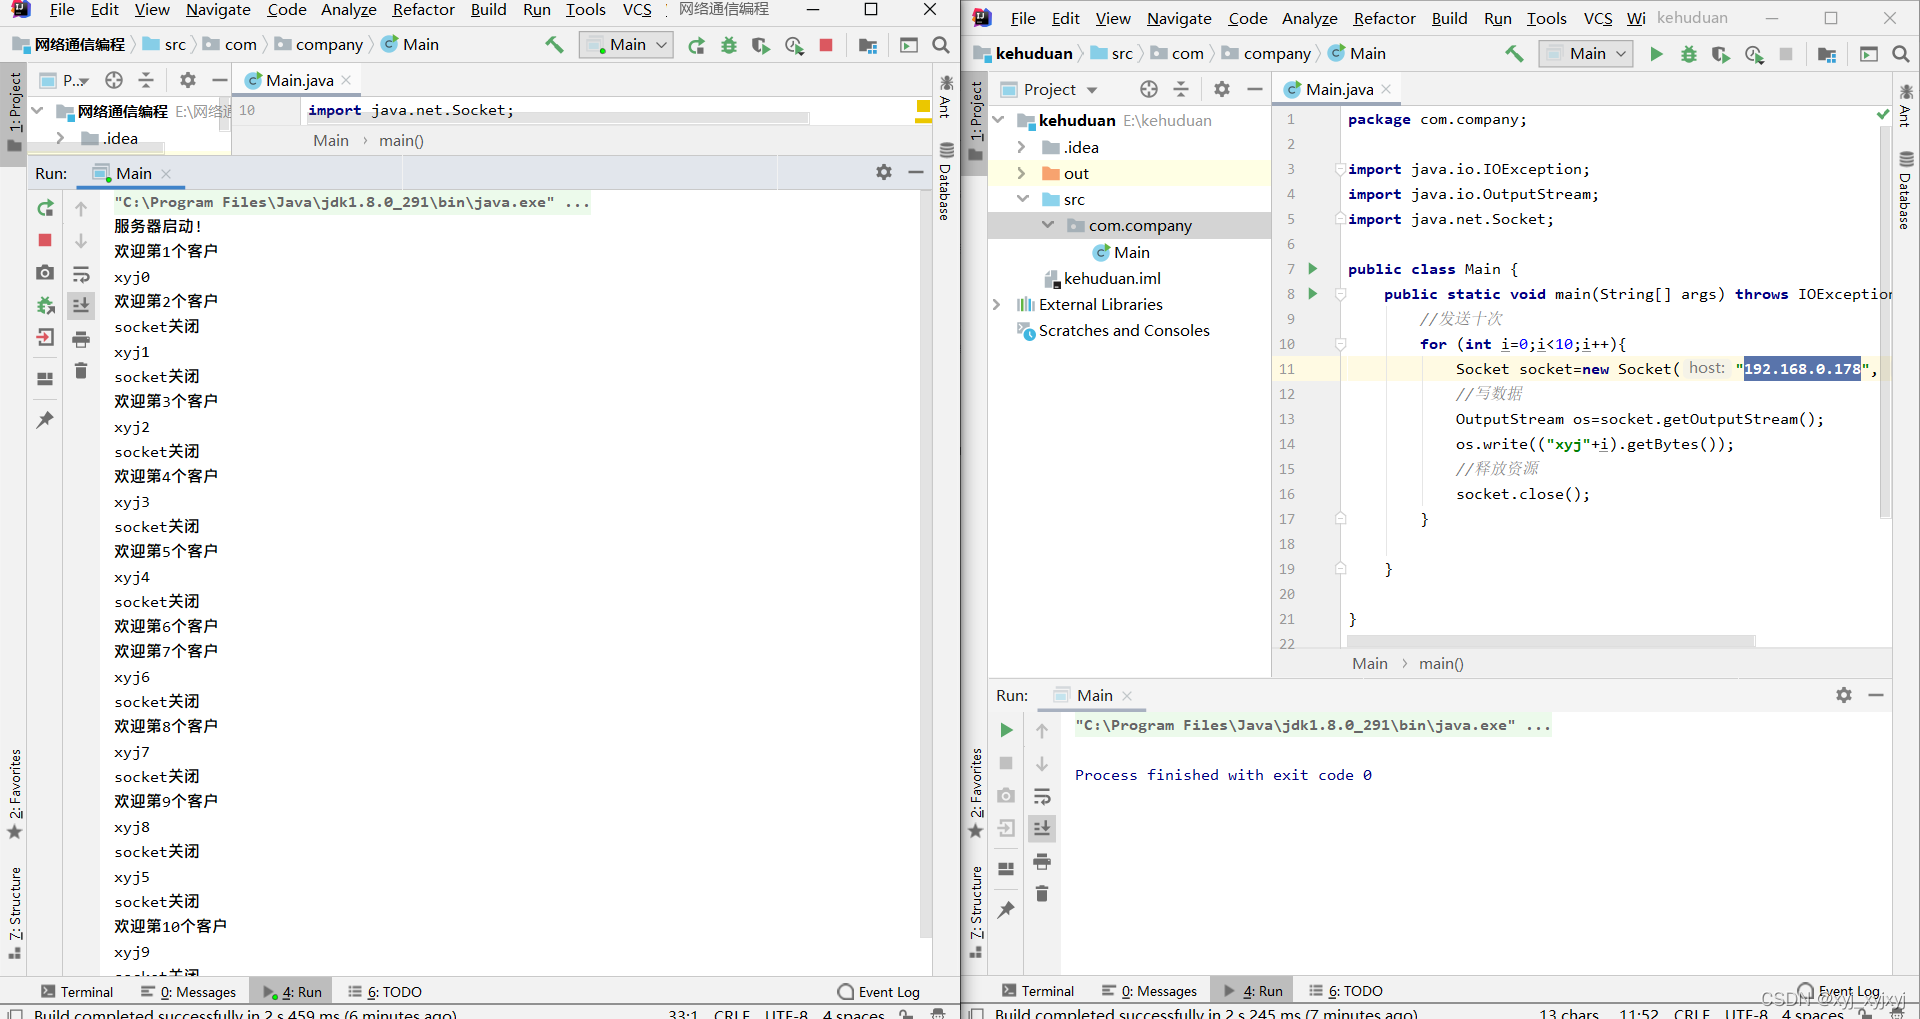Open Messages tool window in left window
Image resolution: width=1920 pixels, height=1019 pixels.
[x=189, y=992]
